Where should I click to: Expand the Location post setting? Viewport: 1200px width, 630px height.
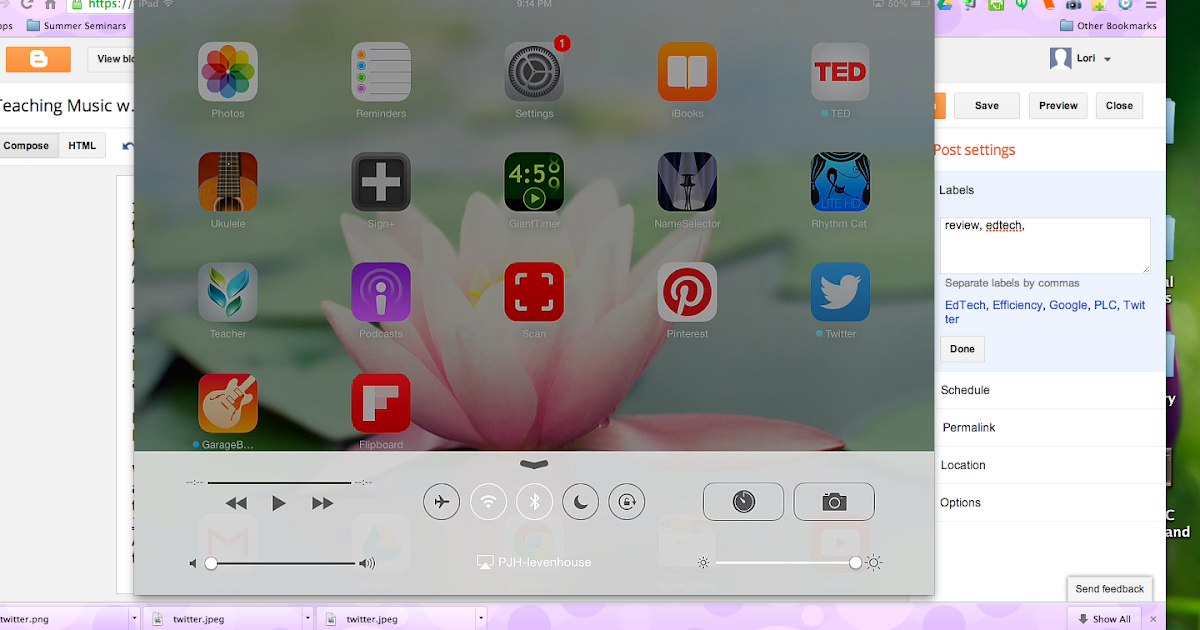click(963, 465)
